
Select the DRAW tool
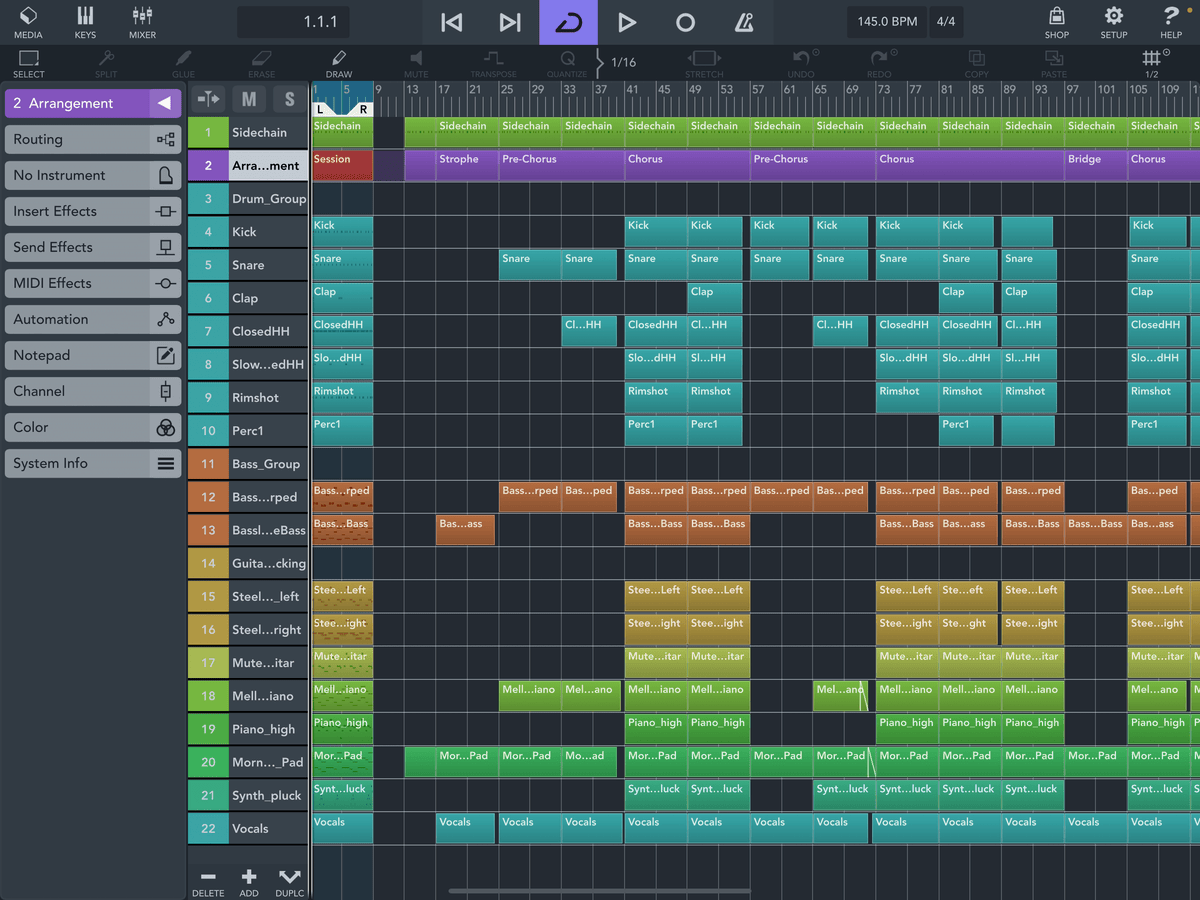coord(338,62)
